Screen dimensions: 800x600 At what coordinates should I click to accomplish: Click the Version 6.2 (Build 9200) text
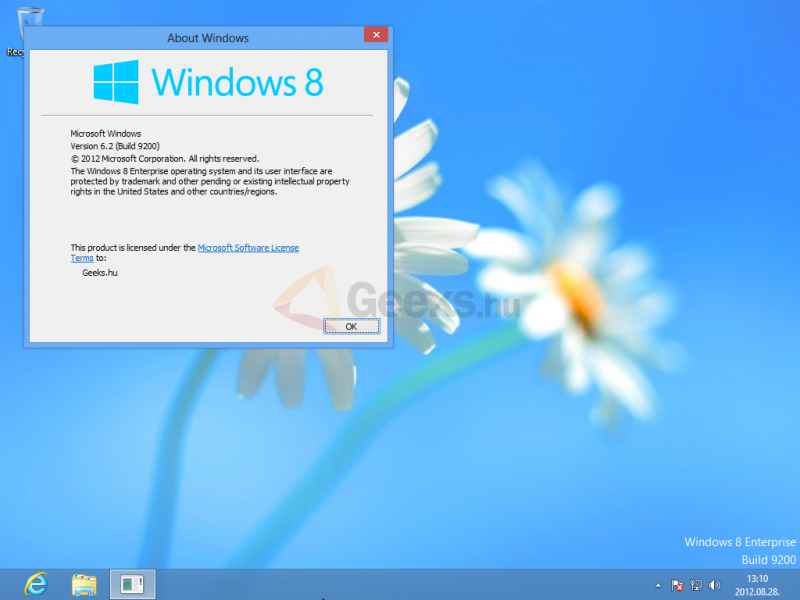coord(115,146)
